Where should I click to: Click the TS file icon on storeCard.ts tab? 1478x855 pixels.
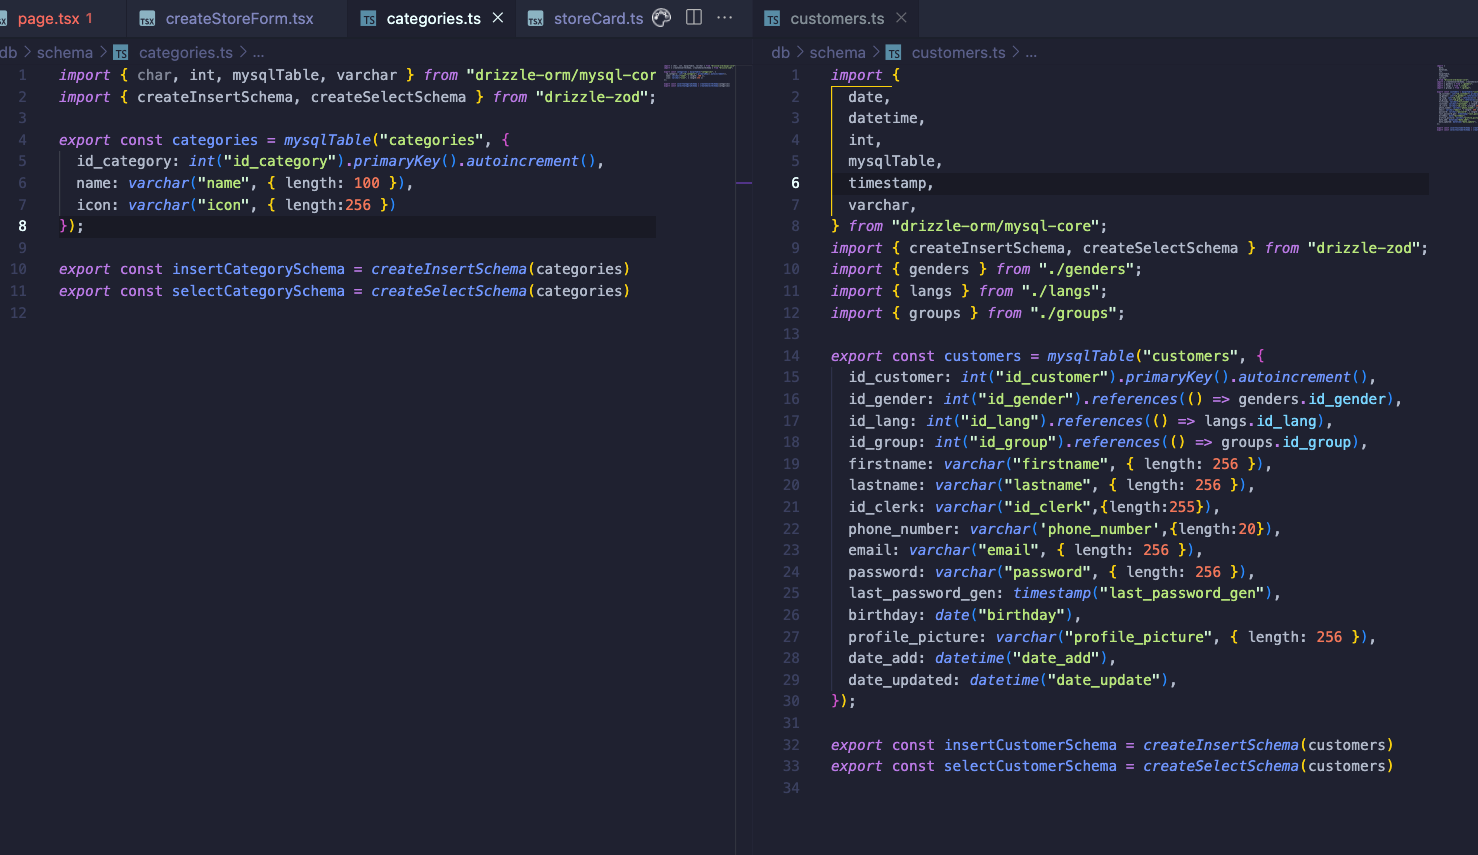tap(536, 17)
